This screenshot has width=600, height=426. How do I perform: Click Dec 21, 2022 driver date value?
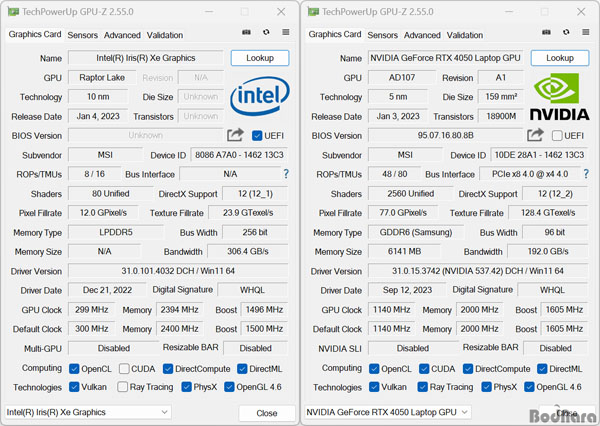pos(107,290)
